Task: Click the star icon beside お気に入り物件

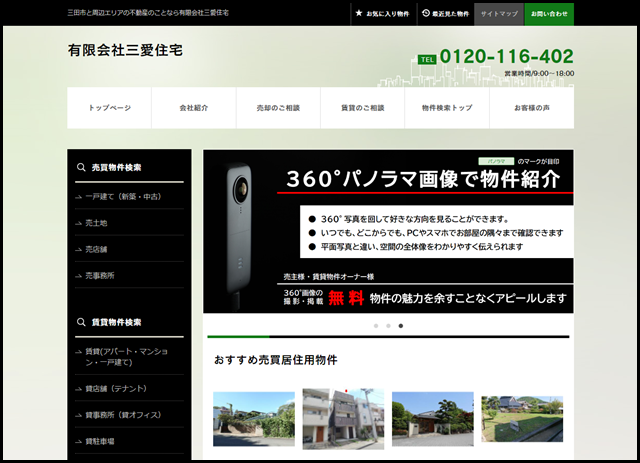Action: tap(359, 13)
